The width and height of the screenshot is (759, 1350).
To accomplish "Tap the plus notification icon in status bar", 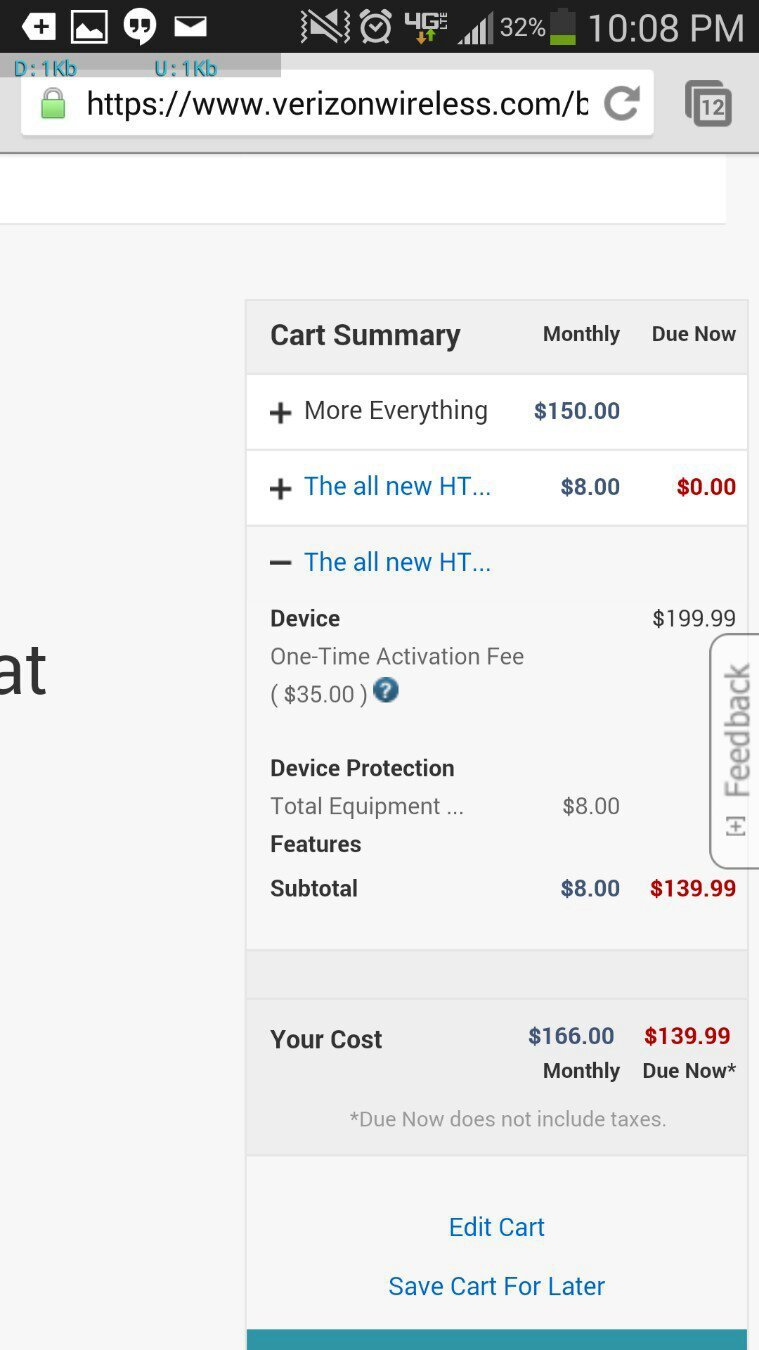I will click(x=39, y=27).
